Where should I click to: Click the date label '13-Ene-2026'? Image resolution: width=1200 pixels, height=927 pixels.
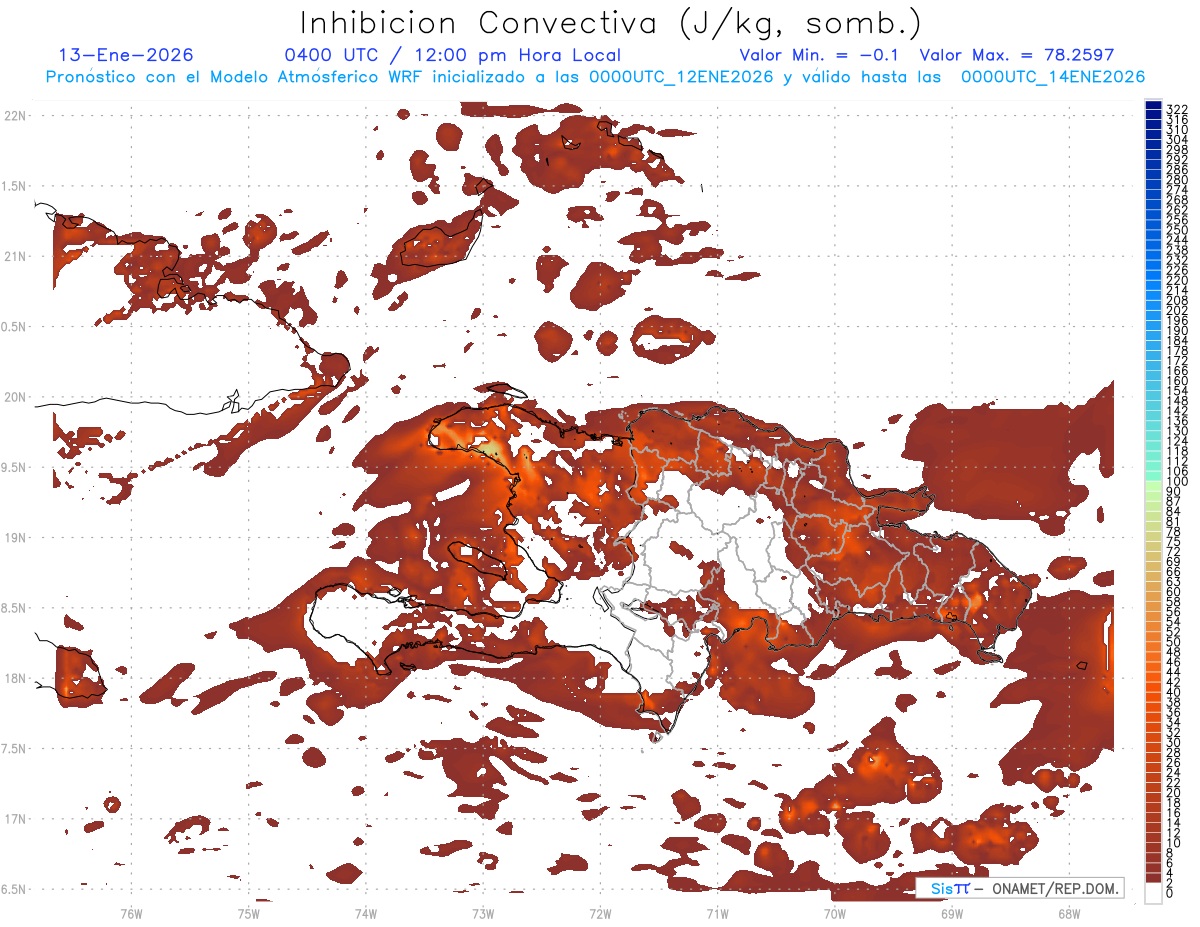[127, 56]
